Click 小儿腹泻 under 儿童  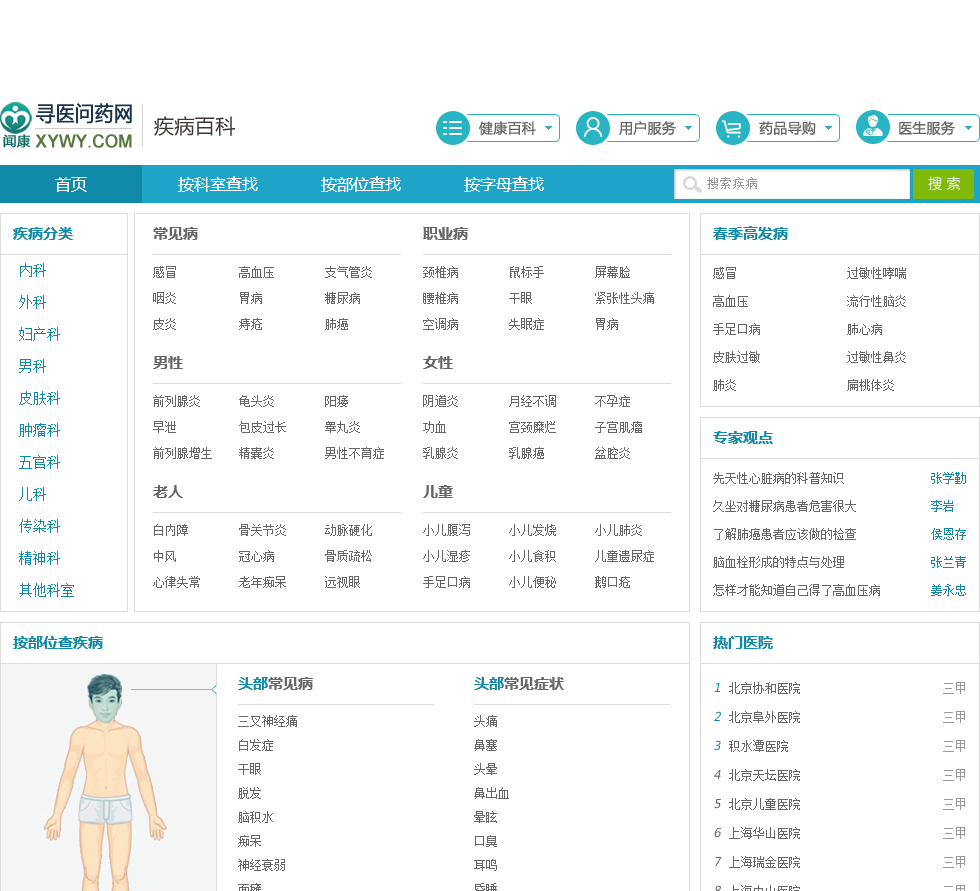click(447, 530)
